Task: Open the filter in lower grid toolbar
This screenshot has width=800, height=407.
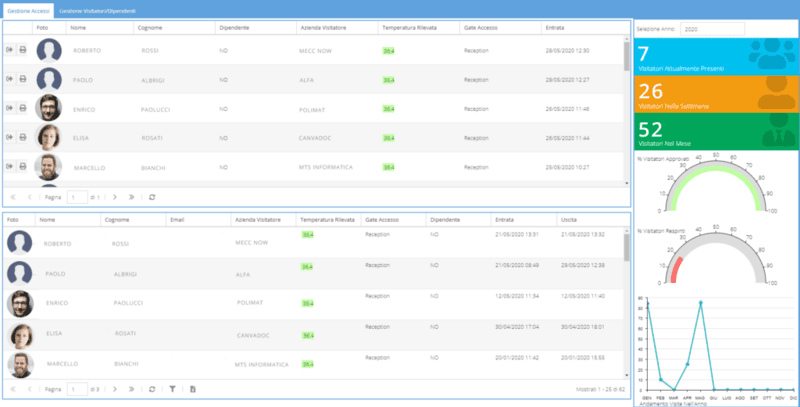Action: pos(172,388)
